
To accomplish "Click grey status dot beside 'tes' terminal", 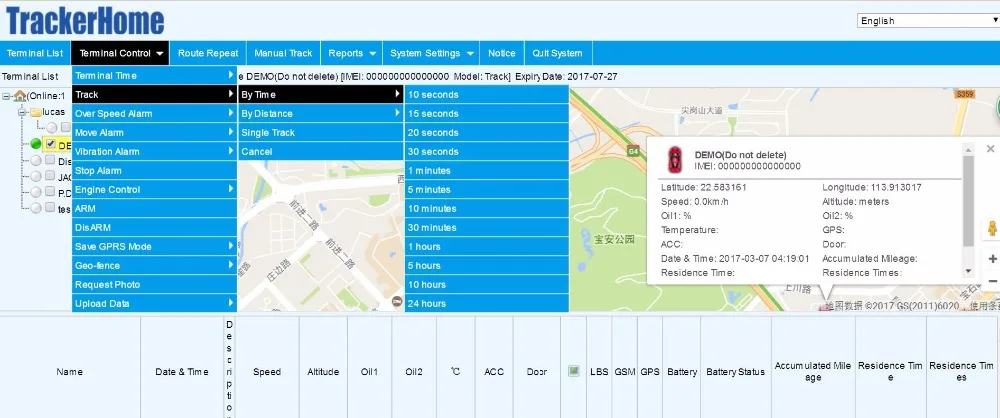I will click(x=36, y=208).
